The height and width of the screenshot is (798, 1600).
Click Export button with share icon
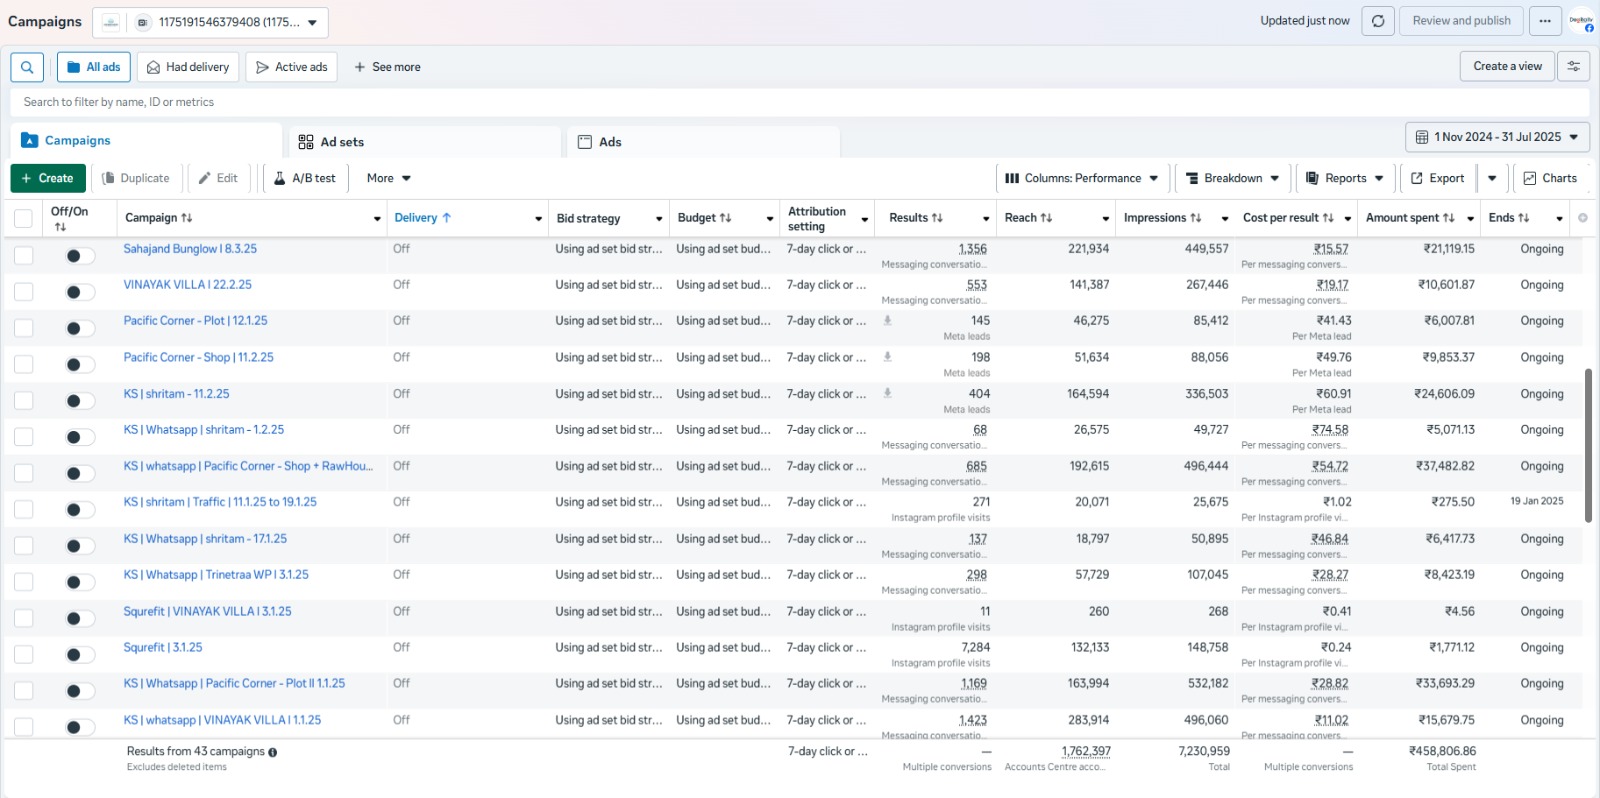[x=1437, y=178]
